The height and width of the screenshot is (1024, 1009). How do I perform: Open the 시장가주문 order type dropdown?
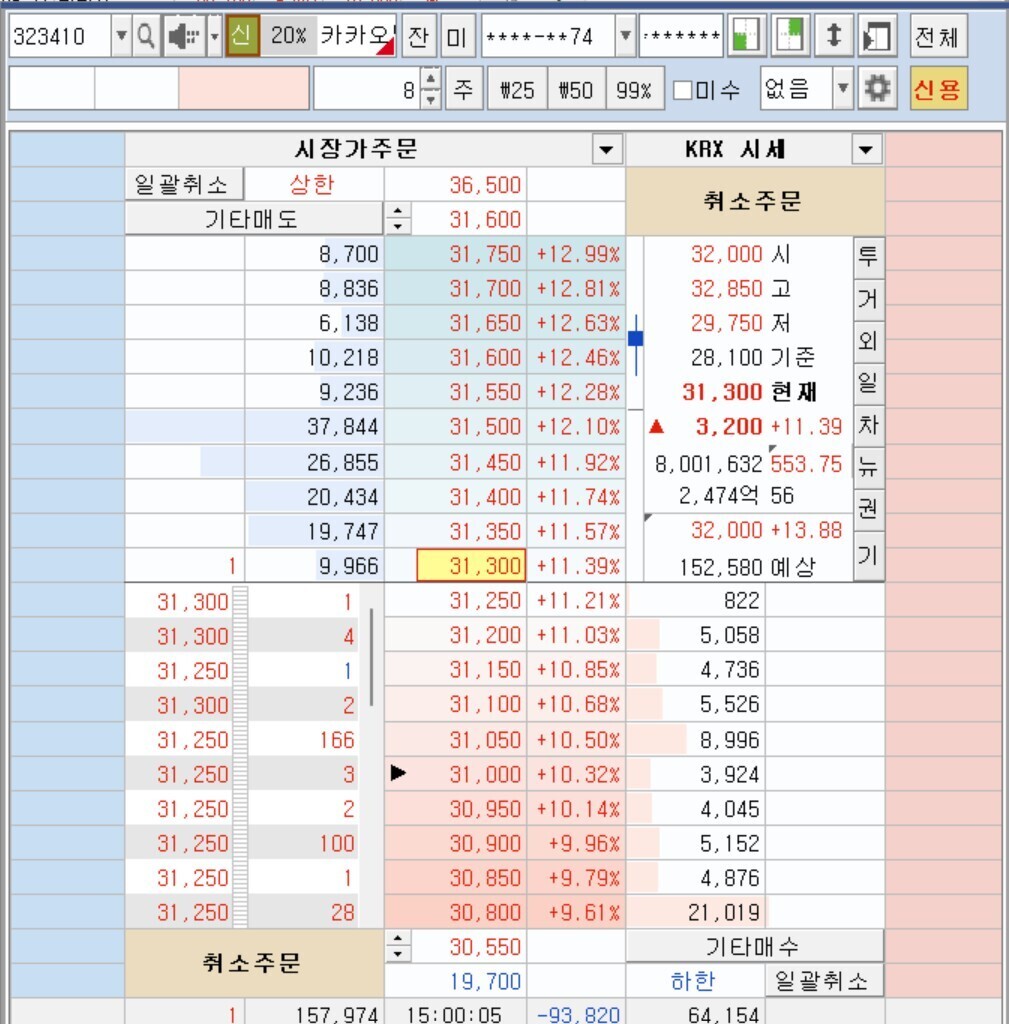tap(607, 150)
